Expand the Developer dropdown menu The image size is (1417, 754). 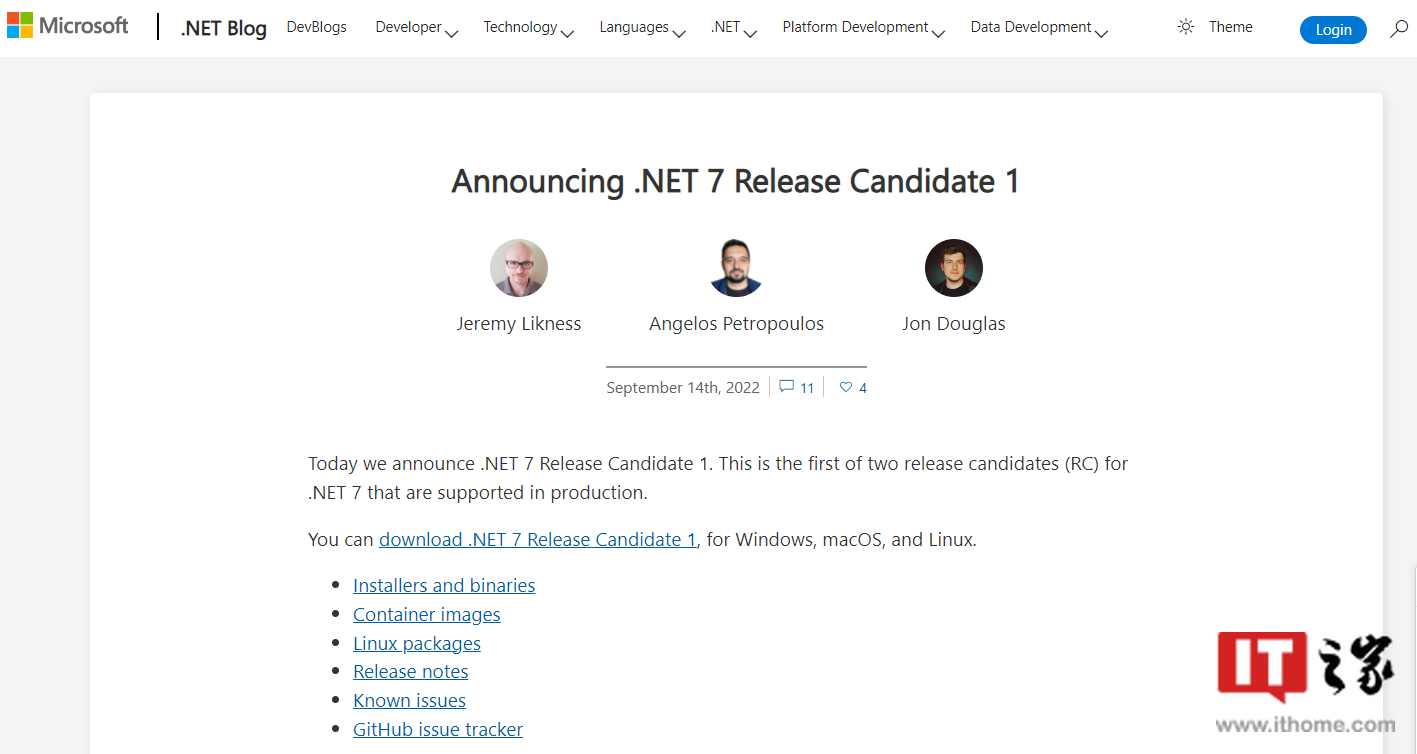point(416,28)
